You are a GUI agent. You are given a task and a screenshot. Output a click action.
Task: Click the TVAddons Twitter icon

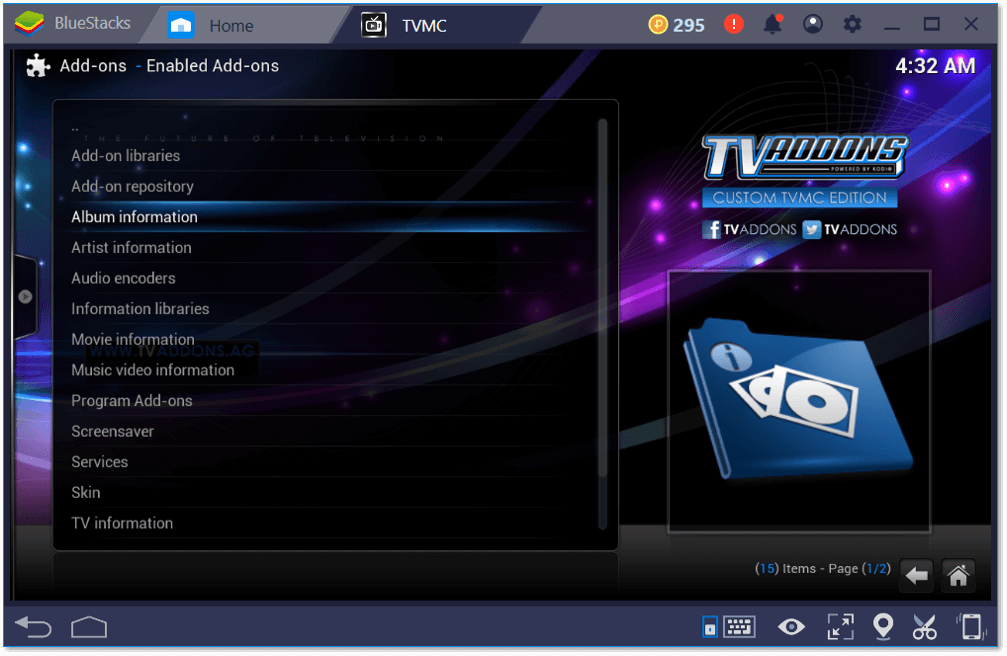tap(812, 229)
